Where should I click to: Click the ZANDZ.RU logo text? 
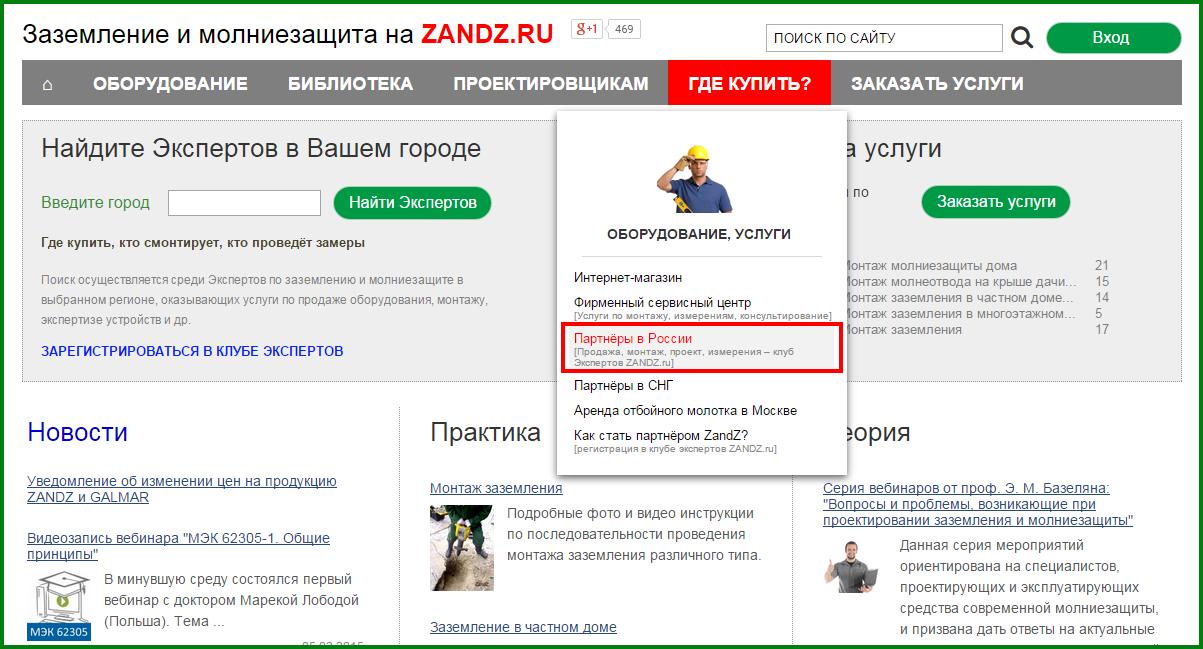click(487, 33)
